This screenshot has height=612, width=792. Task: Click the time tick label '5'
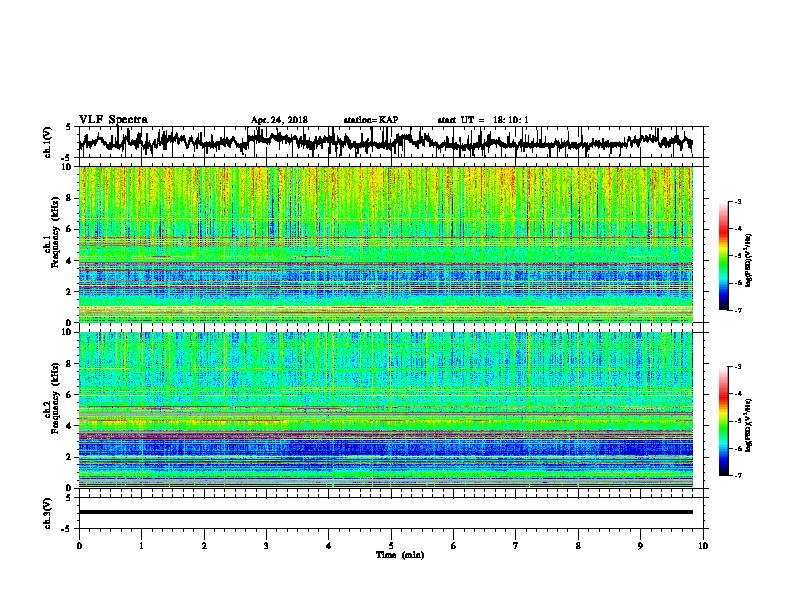point(391,546)
